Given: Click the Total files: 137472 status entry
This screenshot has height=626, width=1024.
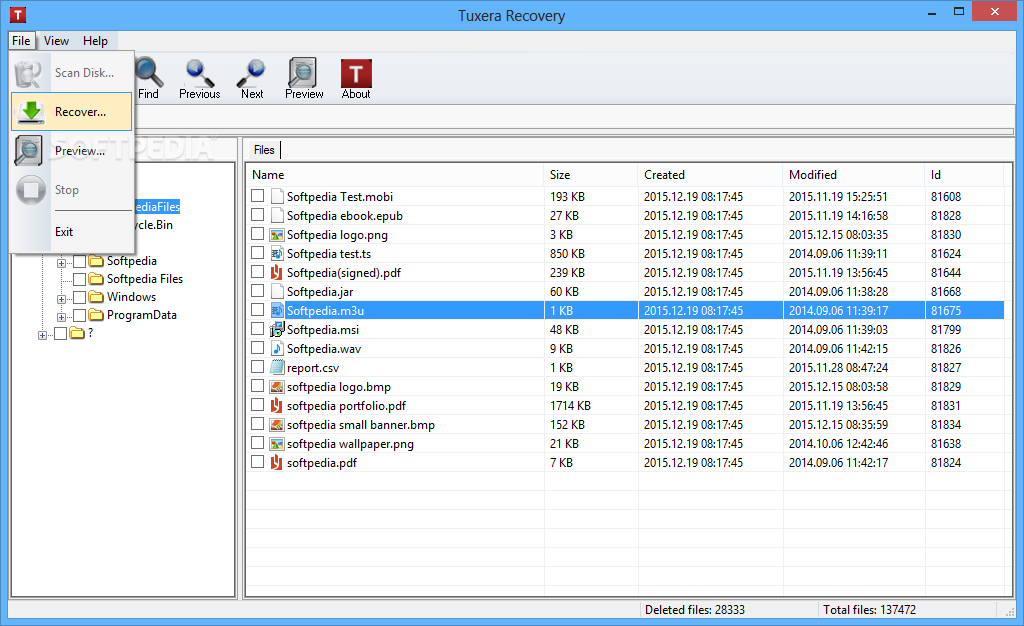Looking at the screenshot, I should click(x=869, y=610).
